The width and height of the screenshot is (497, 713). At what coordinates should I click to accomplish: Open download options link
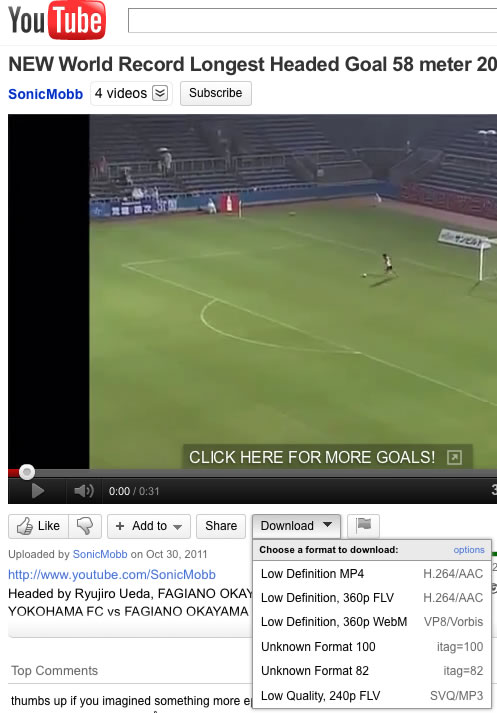pos(469,550)
